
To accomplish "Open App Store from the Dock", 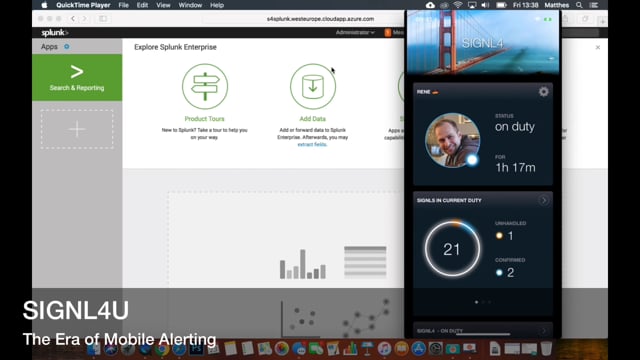I will [418, 349].
